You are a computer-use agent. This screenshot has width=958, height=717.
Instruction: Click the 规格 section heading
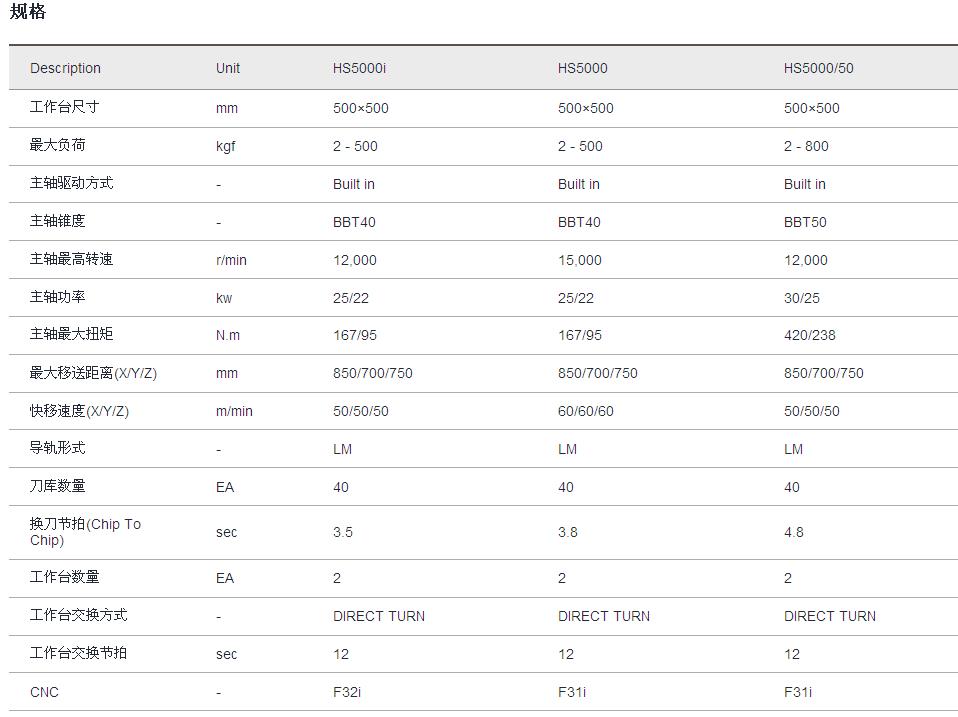(x=28, y=12)
